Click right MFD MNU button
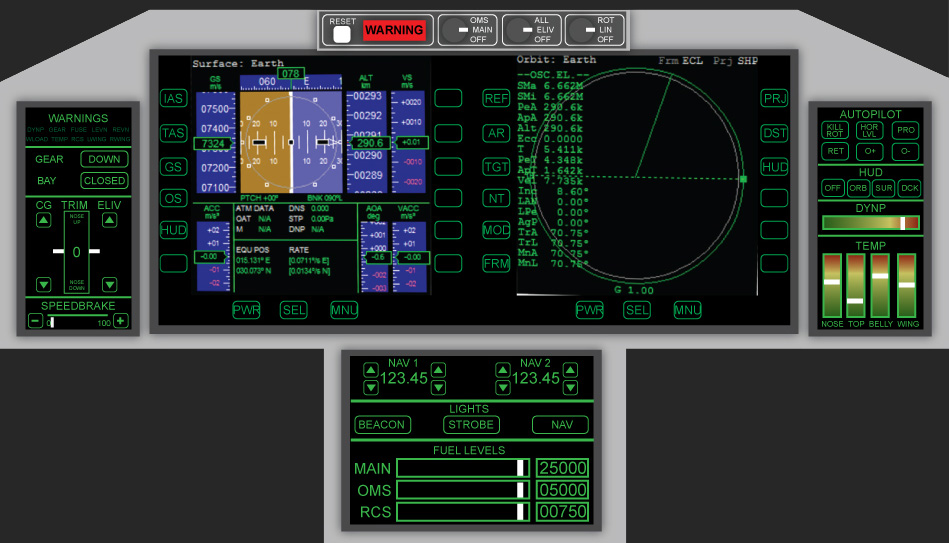949x543 pixels. click(688, 310)
